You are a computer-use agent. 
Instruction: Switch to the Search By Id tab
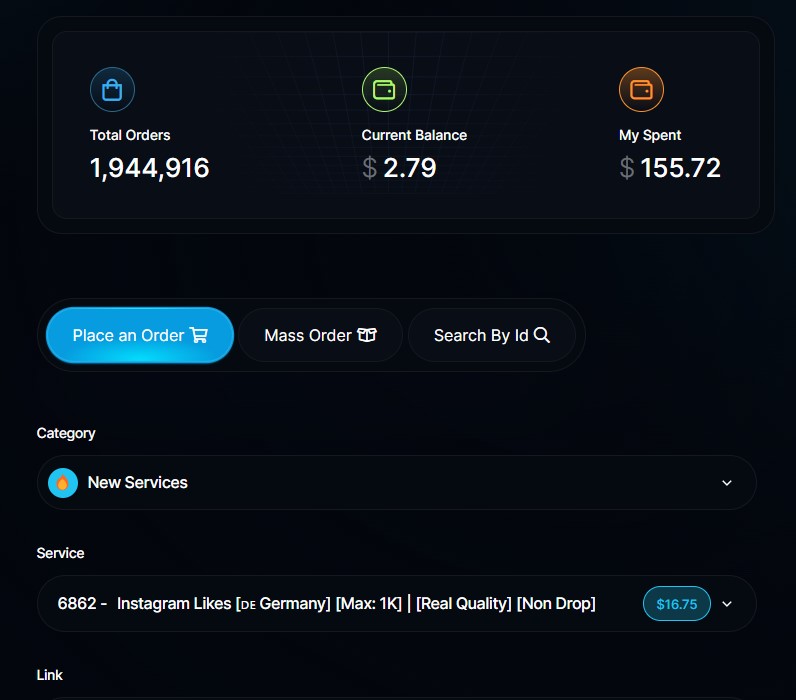click(492, 335)
